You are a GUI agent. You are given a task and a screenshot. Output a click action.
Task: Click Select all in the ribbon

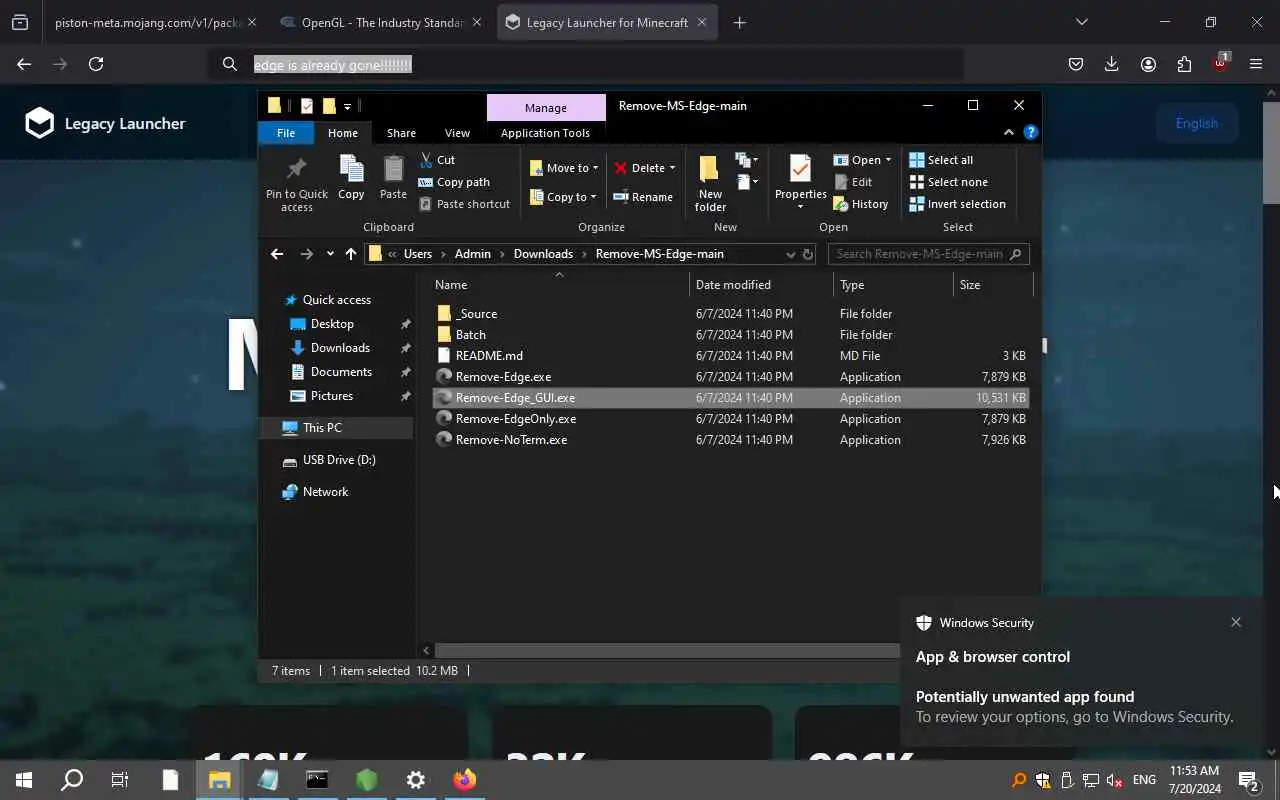(x=940, y=160)
